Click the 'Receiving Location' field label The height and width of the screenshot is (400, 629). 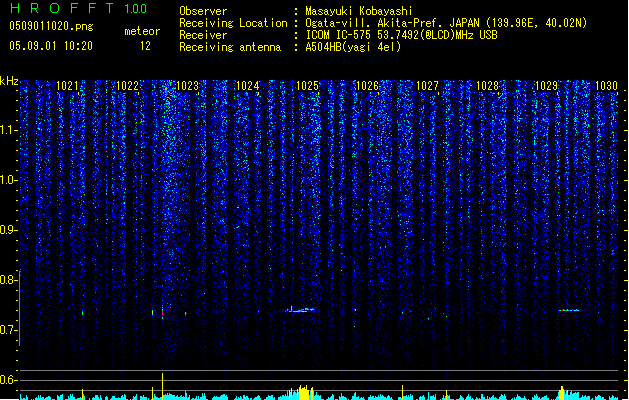pos(233,23)
